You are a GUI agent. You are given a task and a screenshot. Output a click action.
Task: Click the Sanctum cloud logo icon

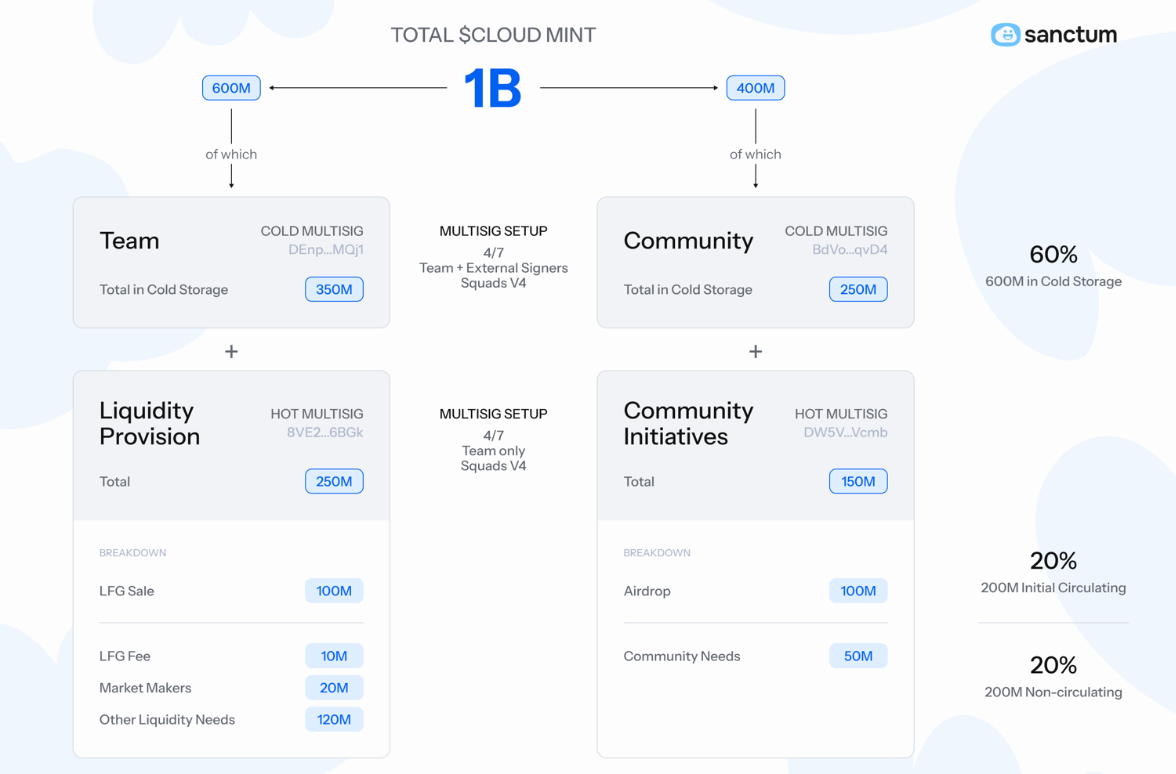coord(1005,34)
